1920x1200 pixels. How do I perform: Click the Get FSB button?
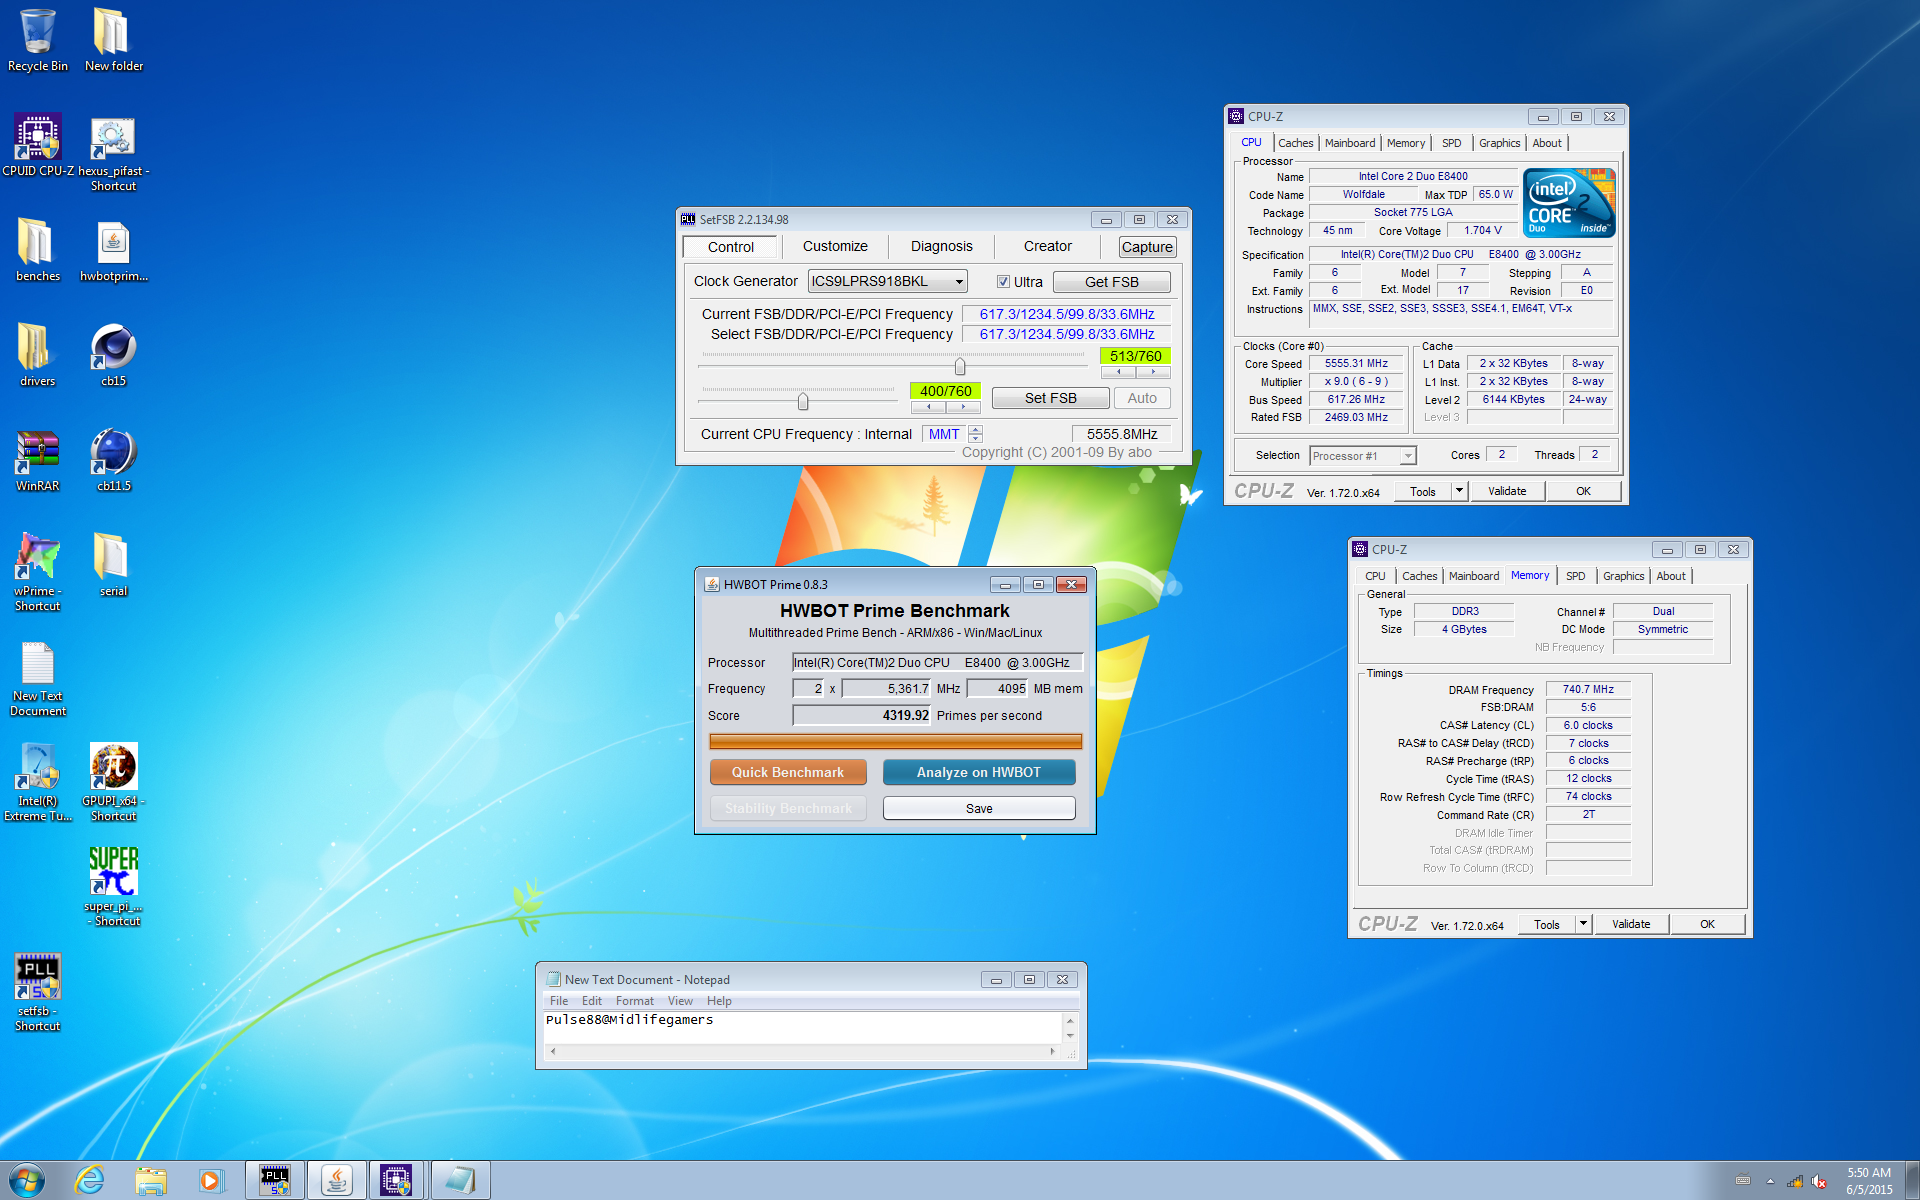point(1111,282)
